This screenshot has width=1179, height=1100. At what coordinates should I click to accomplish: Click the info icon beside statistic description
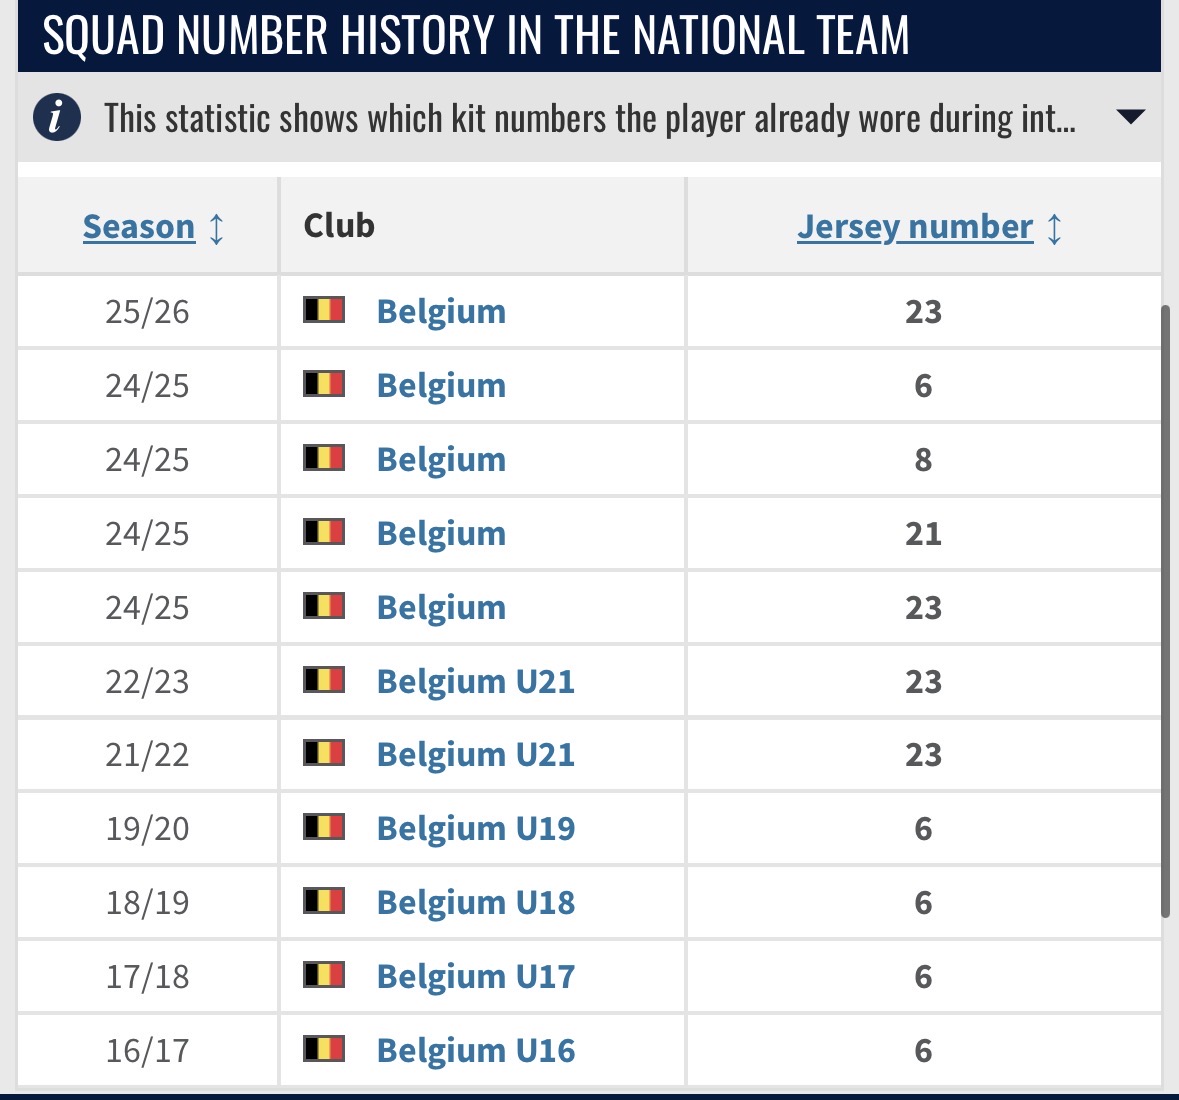pyautogui.click(x=57, y=118)
